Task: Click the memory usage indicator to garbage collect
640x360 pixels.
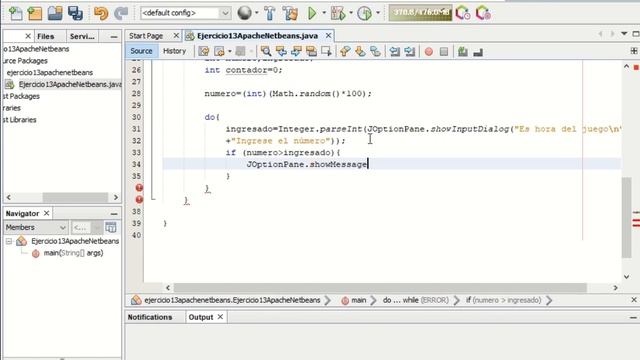Action: click(x=420, y=13)
